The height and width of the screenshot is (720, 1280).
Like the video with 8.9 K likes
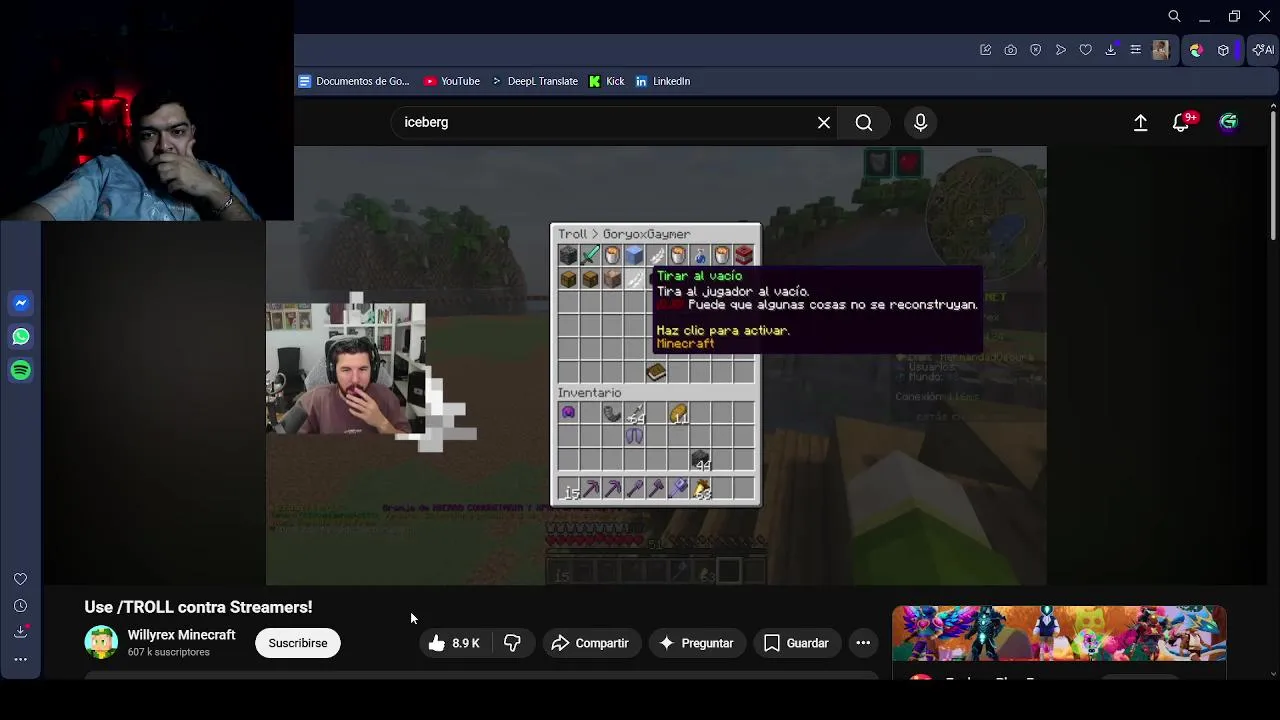point(453,643)
